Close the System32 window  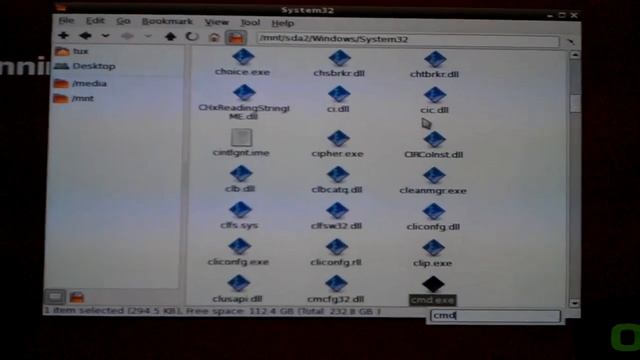[574, 16]
